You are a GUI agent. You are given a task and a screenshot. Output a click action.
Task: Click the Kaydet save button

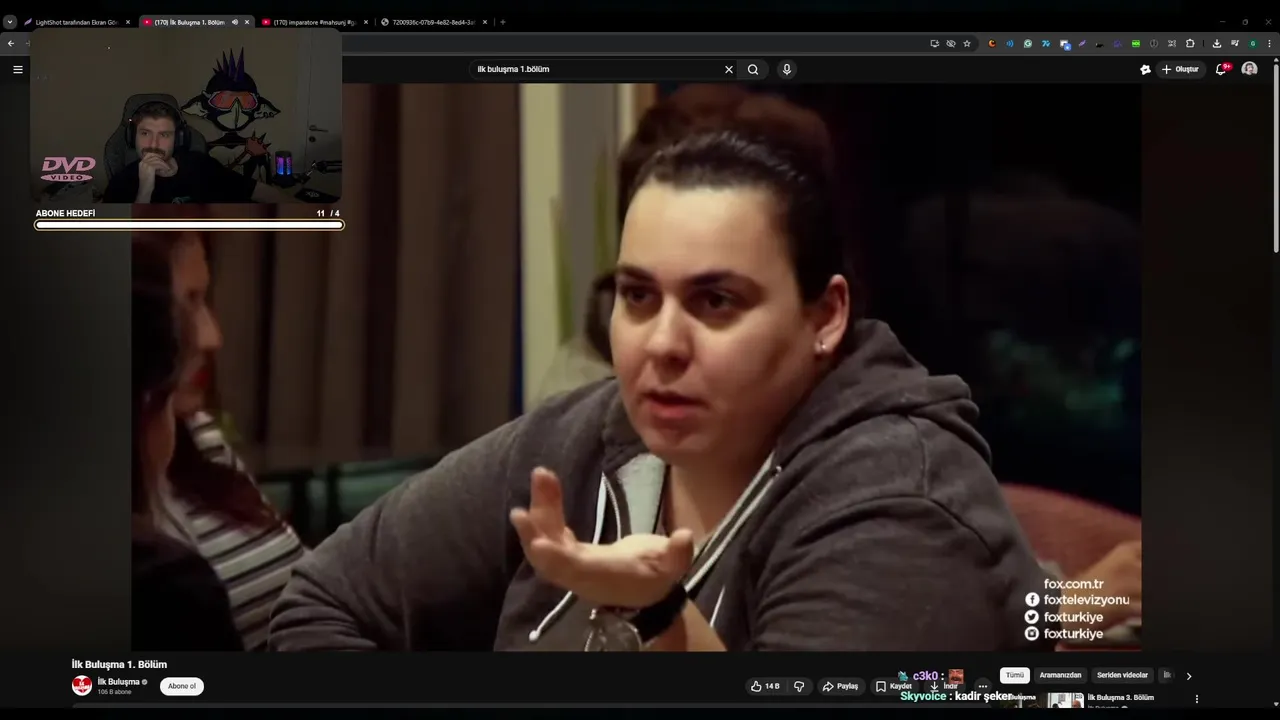[893, 686]
